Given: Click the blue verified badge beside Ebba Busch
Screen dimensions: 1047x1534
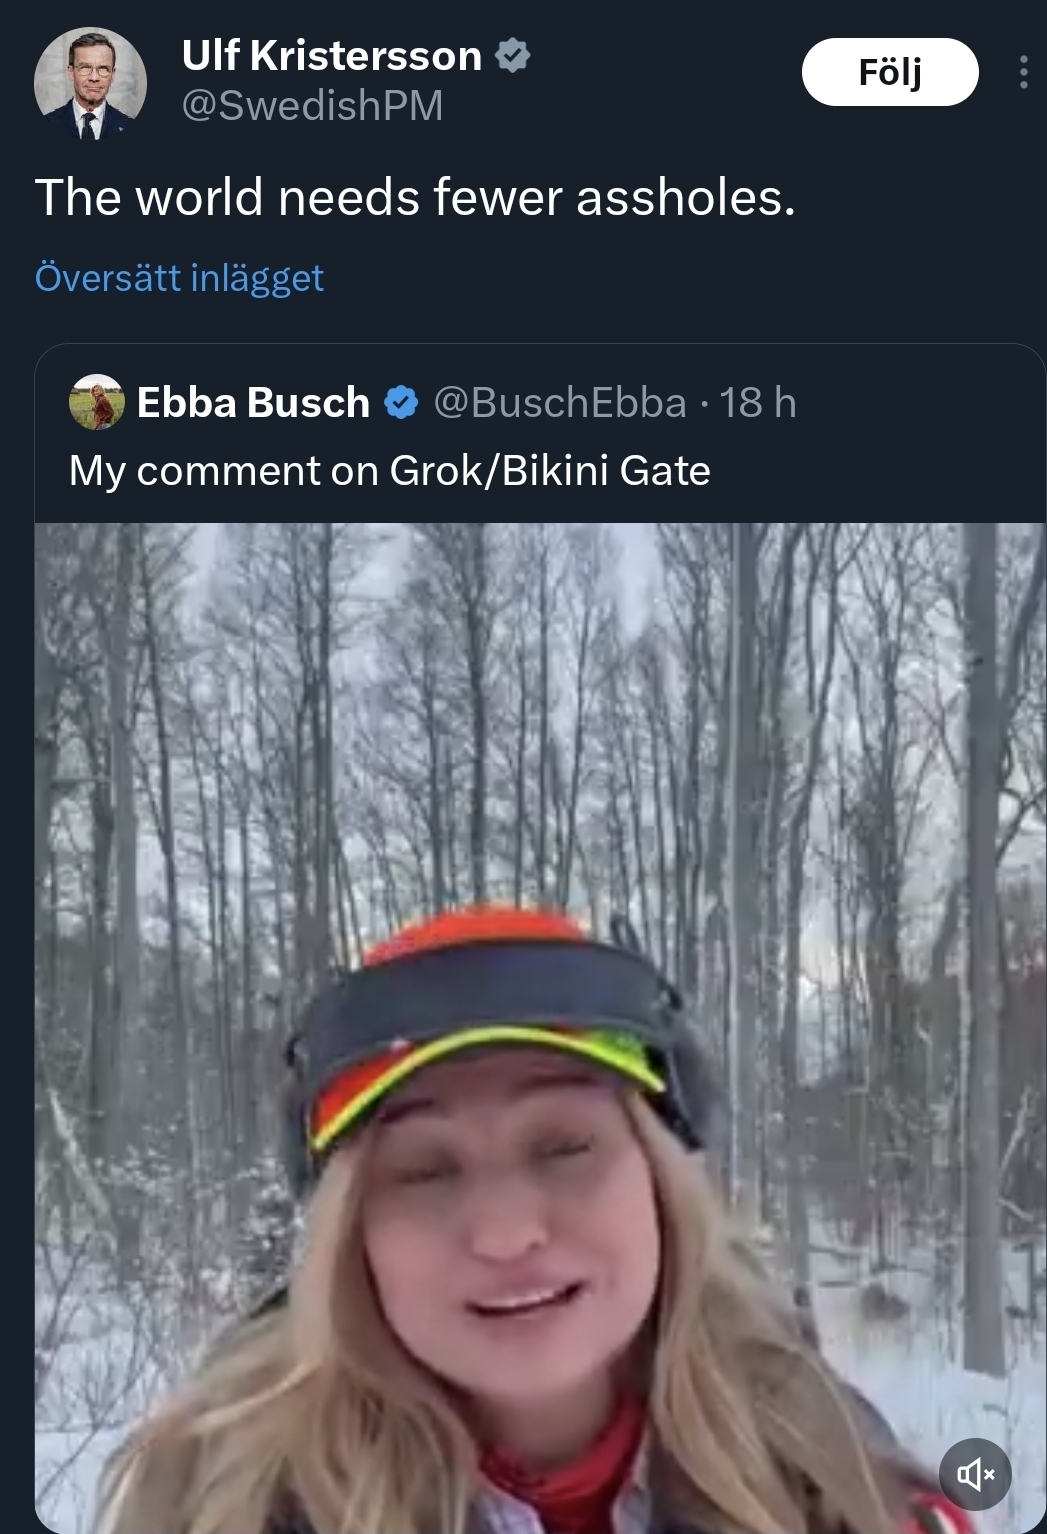Looking at the screenshot, I should pos(401,403).
